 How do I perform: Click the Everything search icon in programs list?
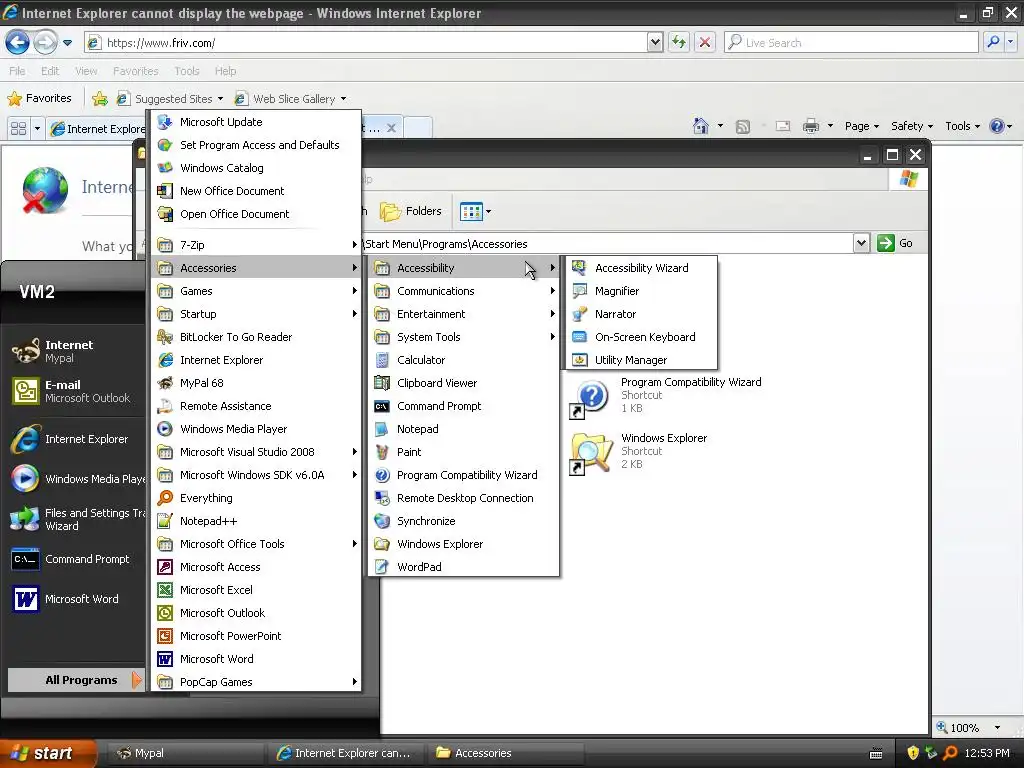[x=165, y=498]
